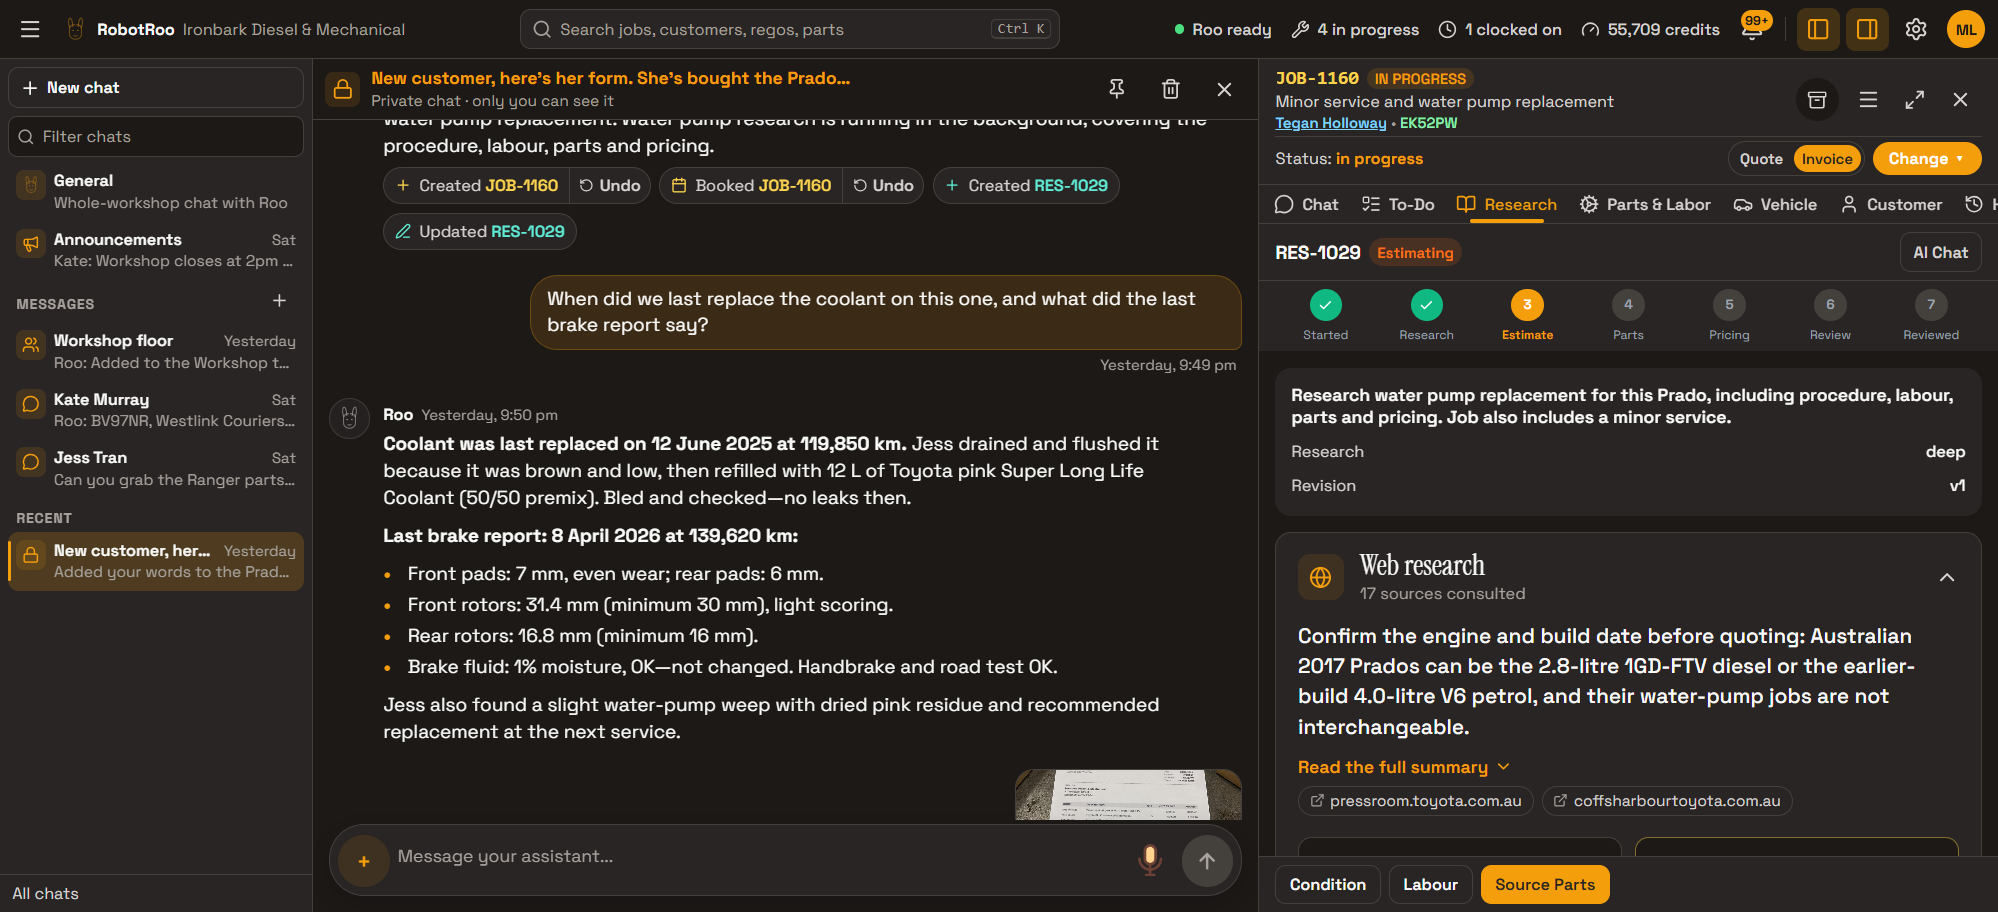Collapse the Web research section
The width and height of the screenshot is (1998, 912).
pyautogui.click(x=1947, y=577)
